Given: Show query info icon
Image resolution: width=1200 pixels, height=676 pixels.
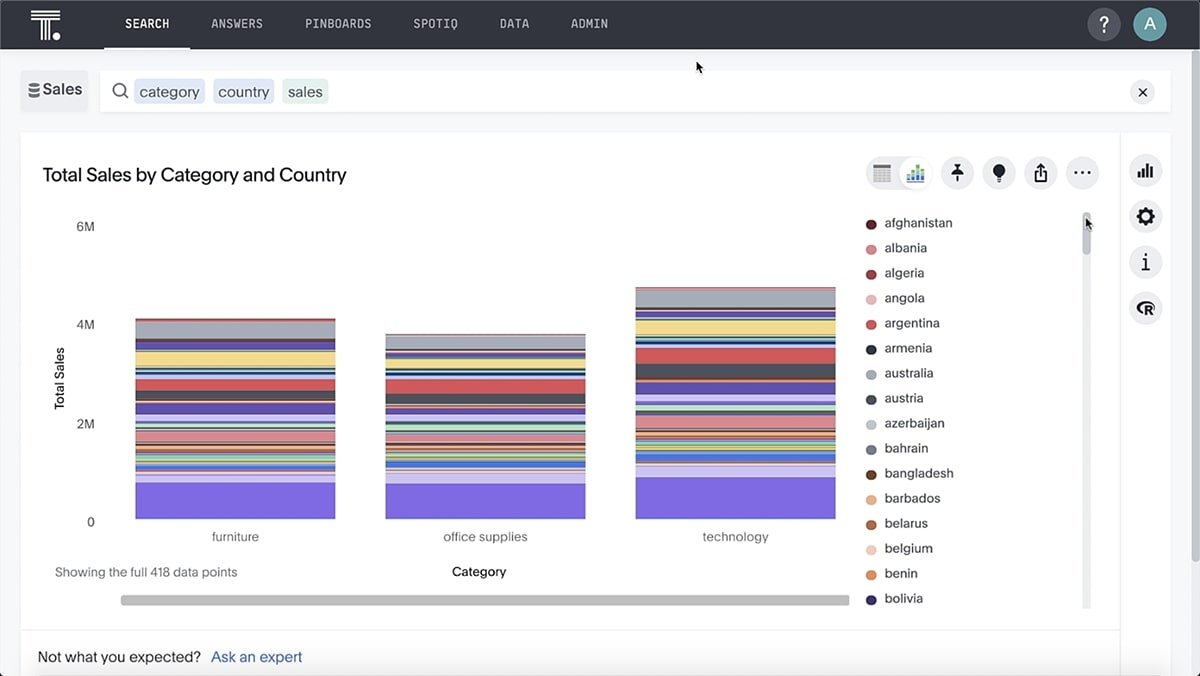Looking at the screenshot, I should (x=1145, y=263).
